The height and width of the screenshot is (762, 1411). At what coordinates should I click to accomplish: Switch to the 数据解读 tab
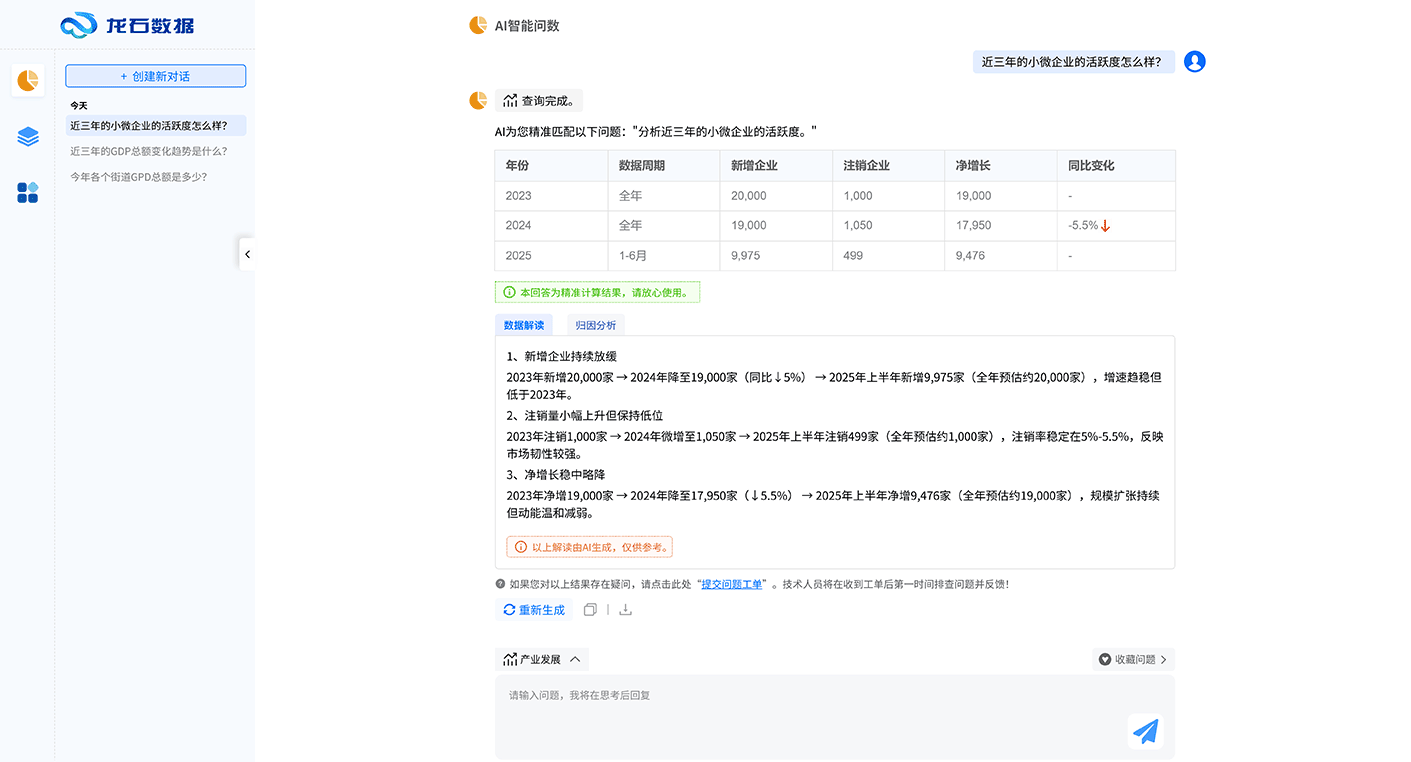(524, 325)
